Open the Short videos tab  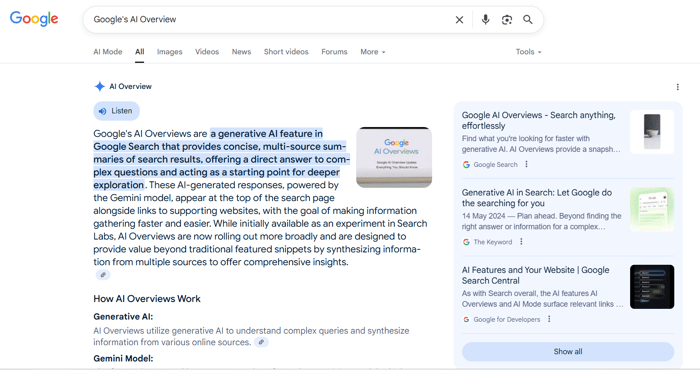(286, 52)
